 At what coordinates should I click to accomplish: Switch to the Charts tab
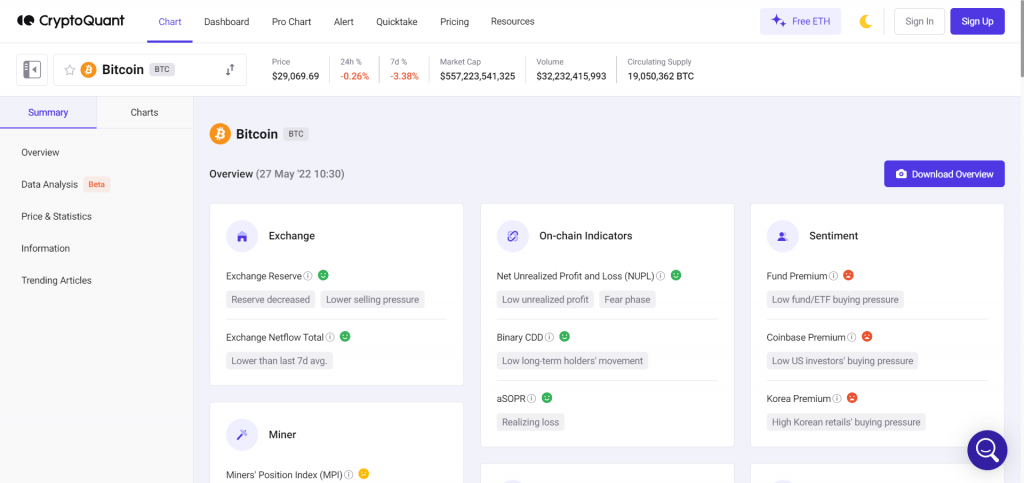tap(144, 113)
